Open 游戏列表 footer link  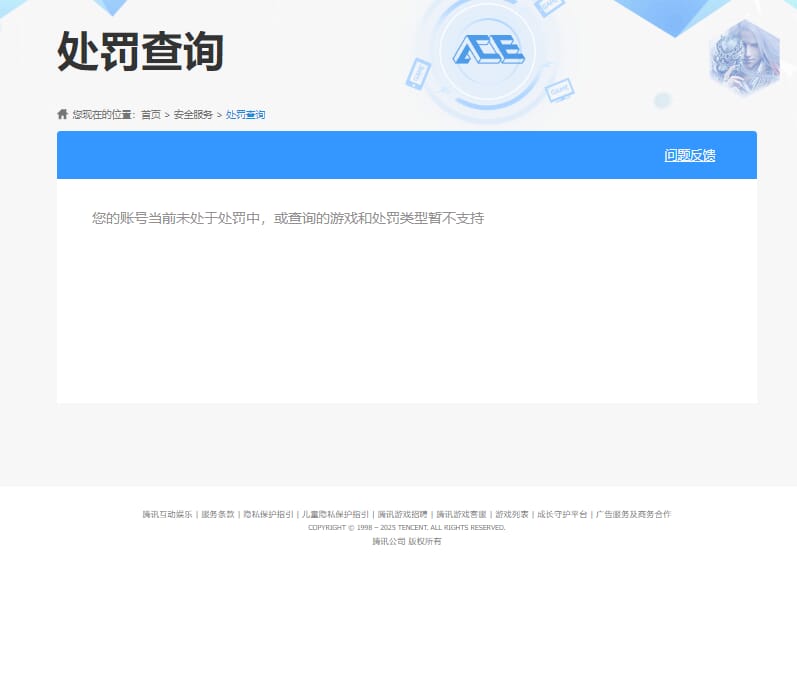tap(512, 514)
